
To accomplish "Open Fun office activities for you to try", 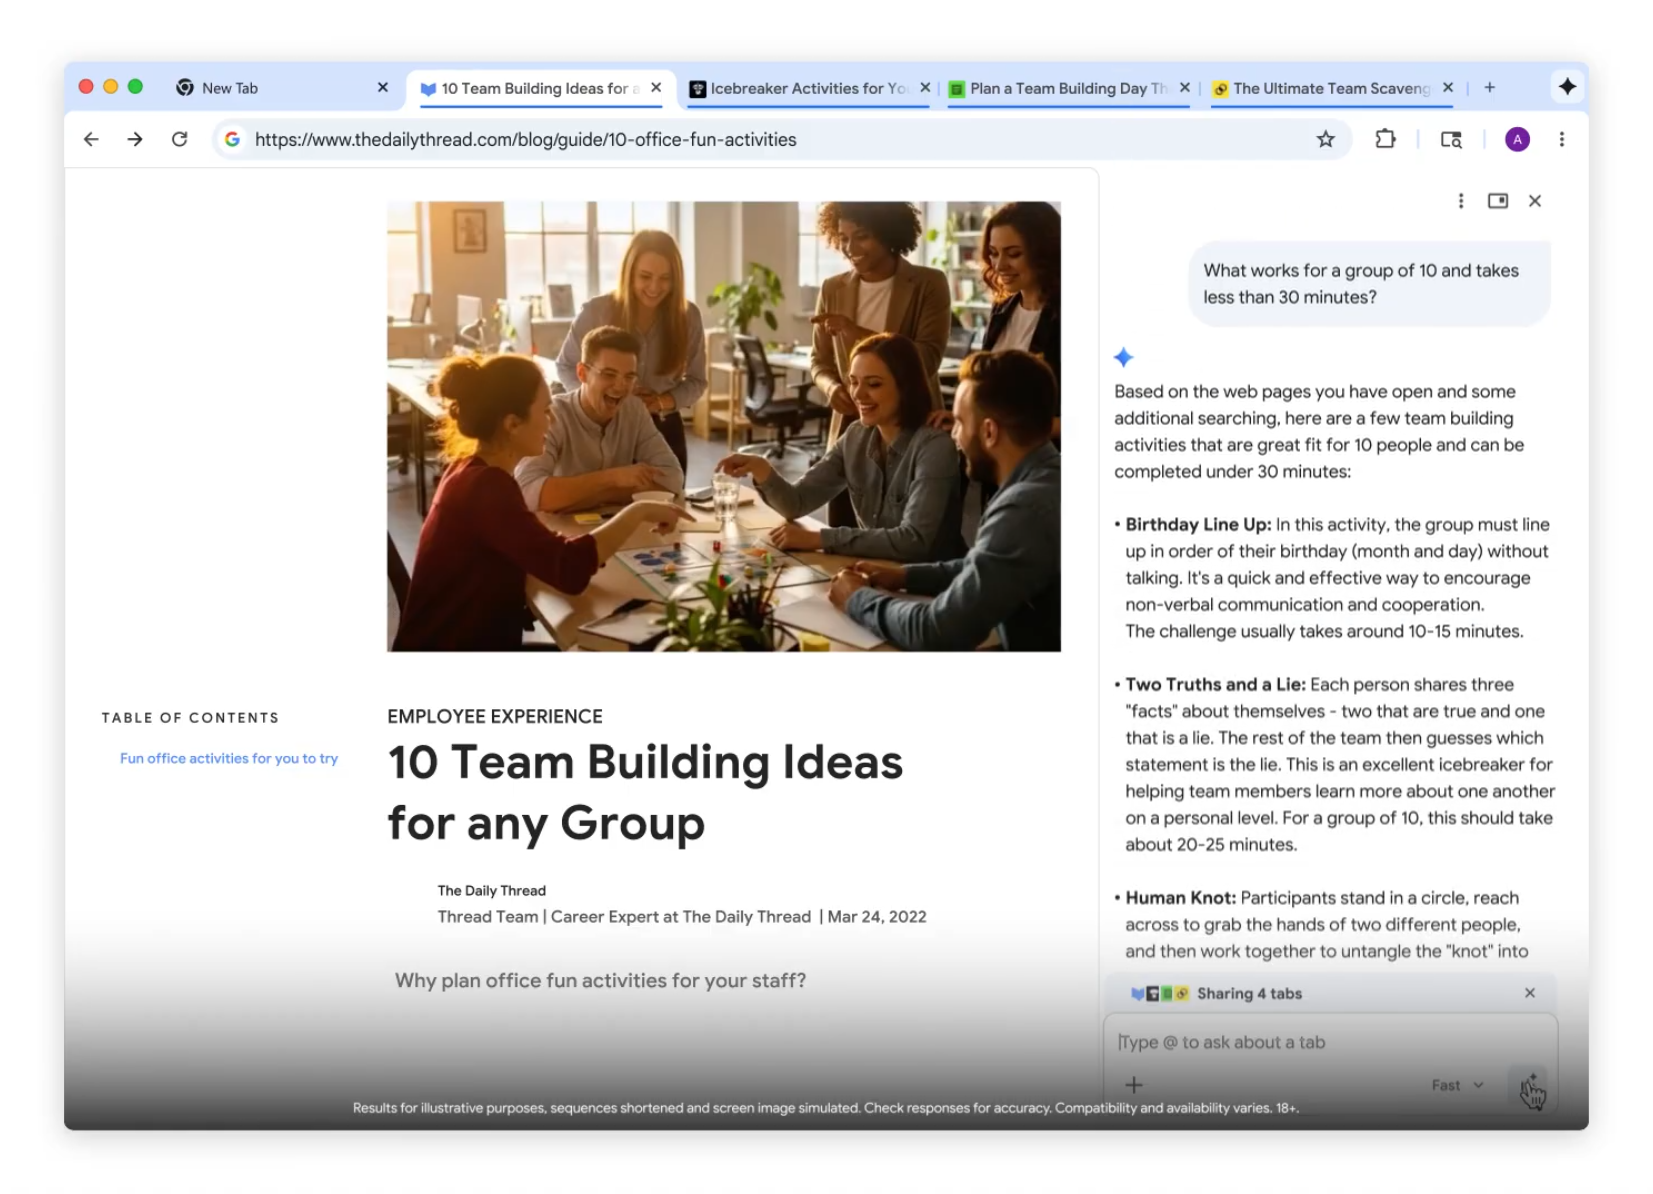I will click(228, 758).
